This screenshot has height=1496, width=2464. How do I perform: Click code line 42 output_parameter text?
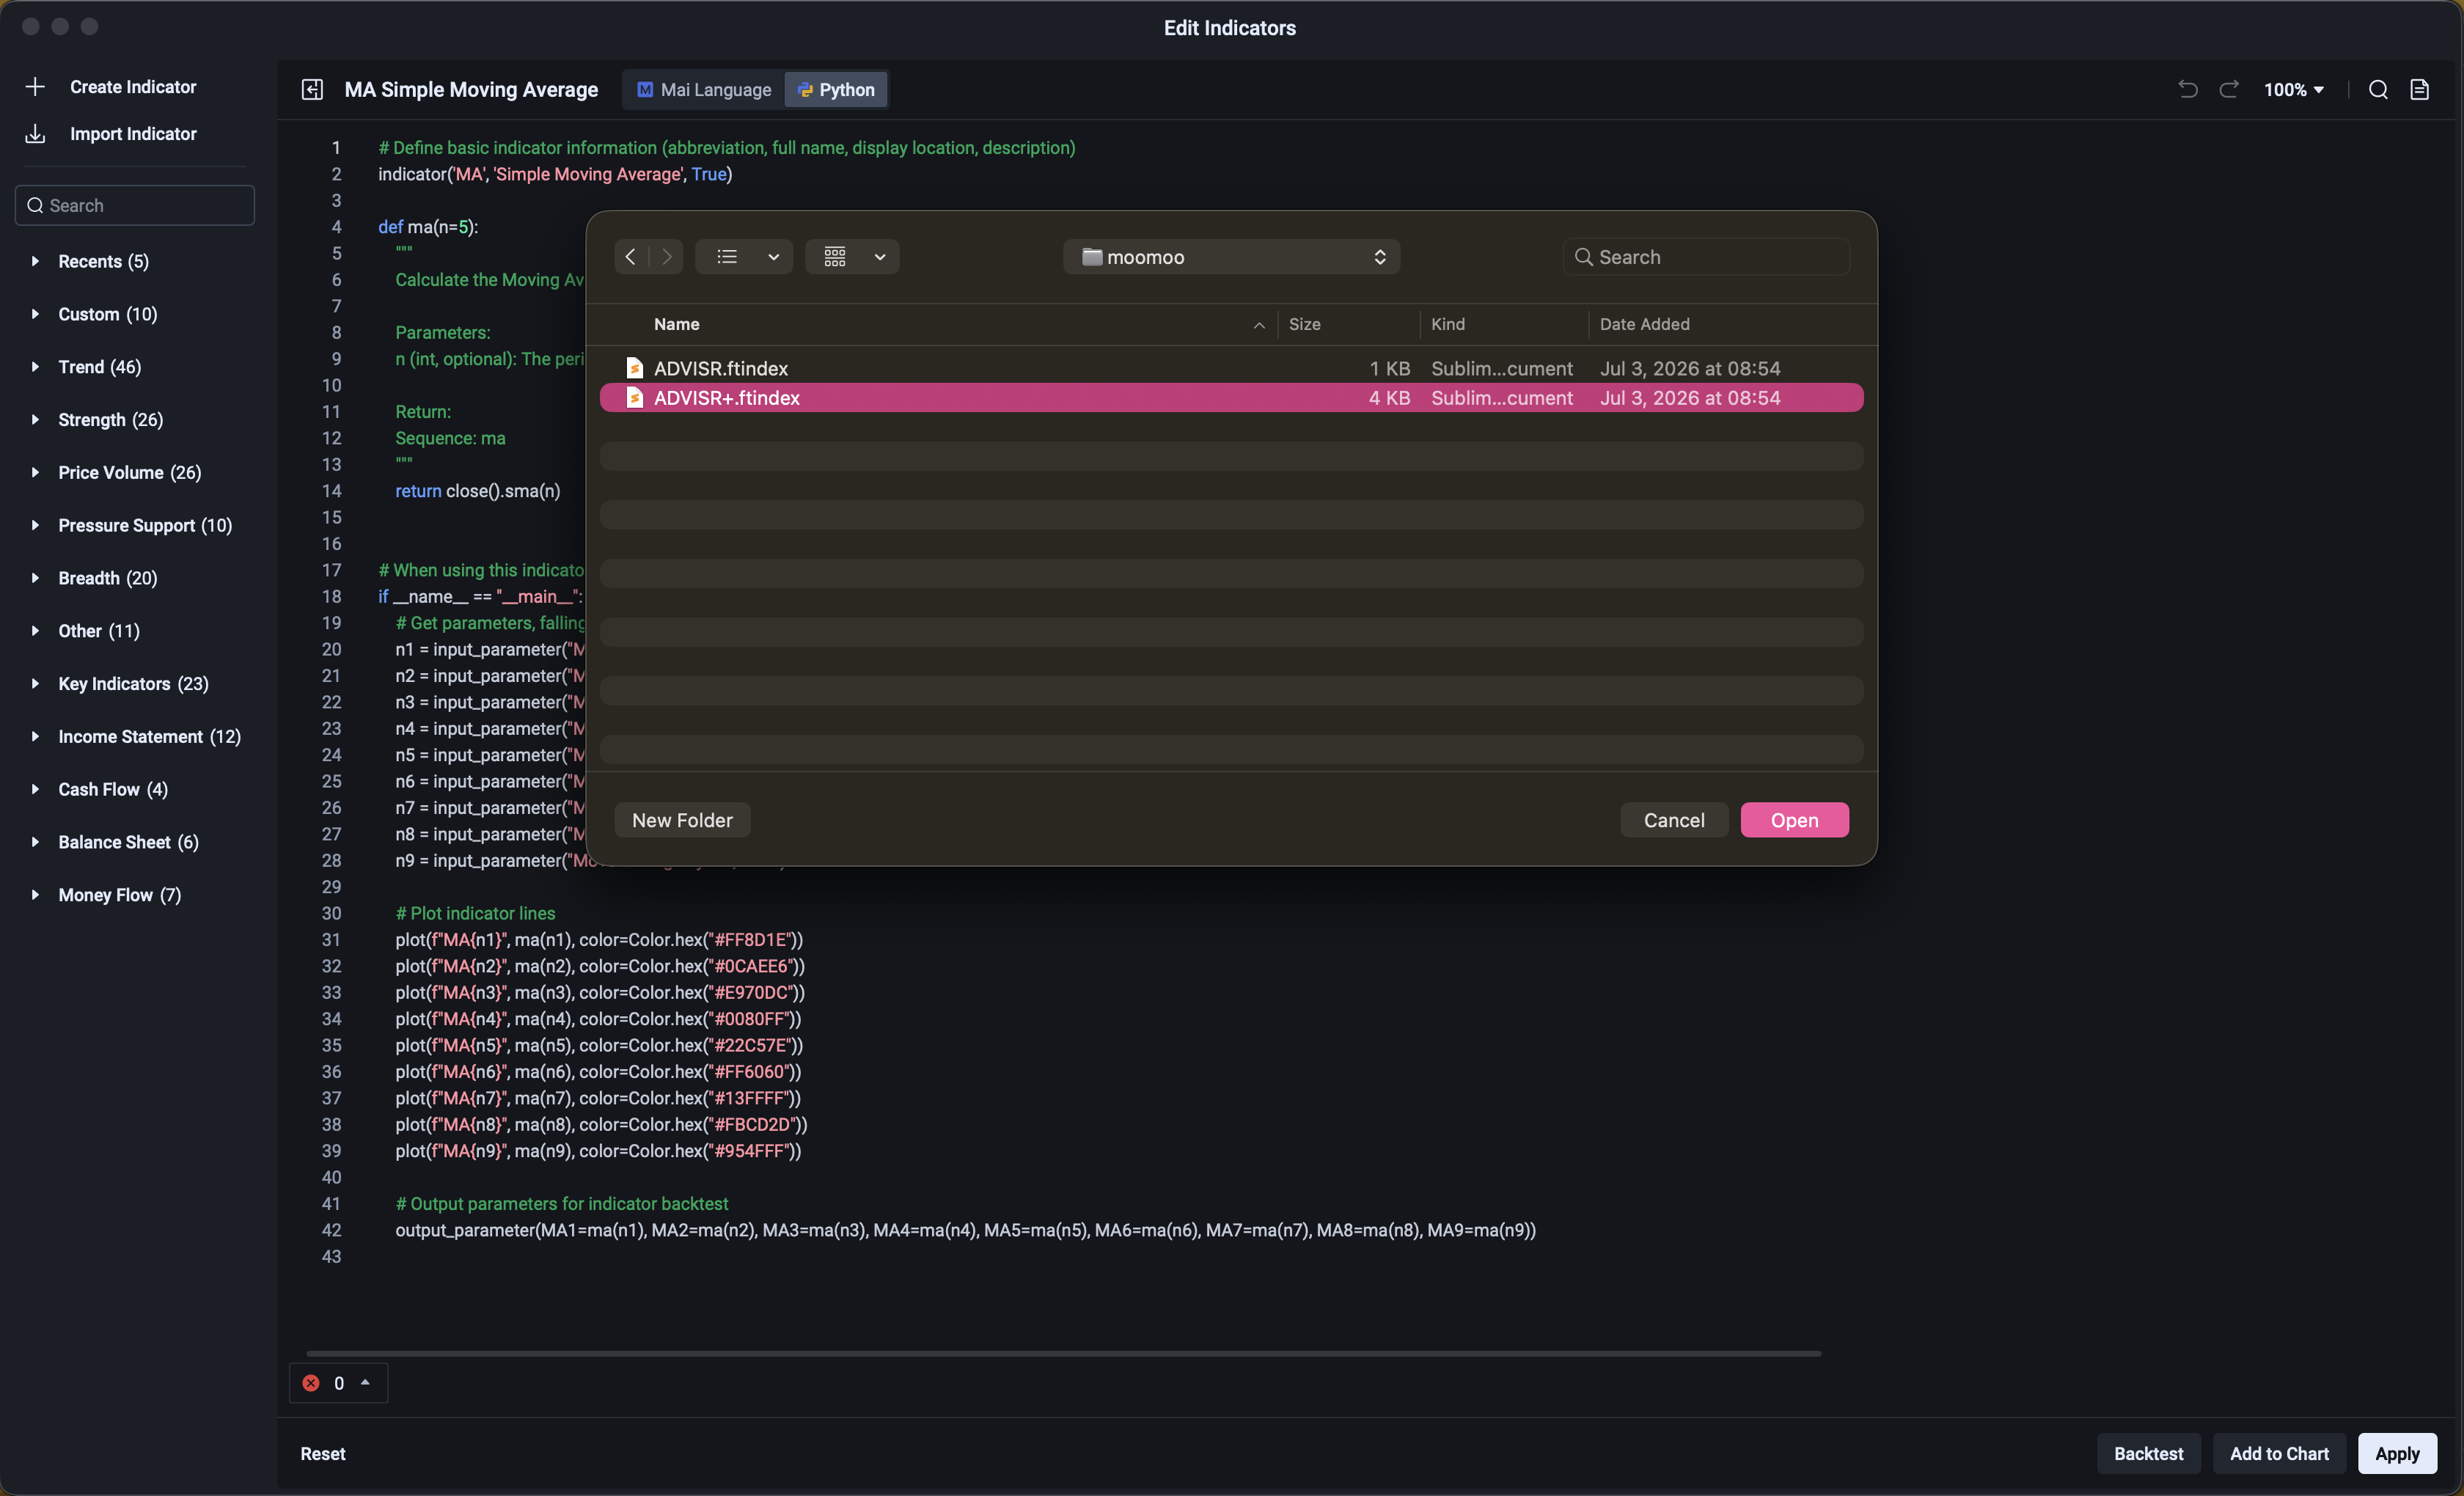coord(965,1230)
